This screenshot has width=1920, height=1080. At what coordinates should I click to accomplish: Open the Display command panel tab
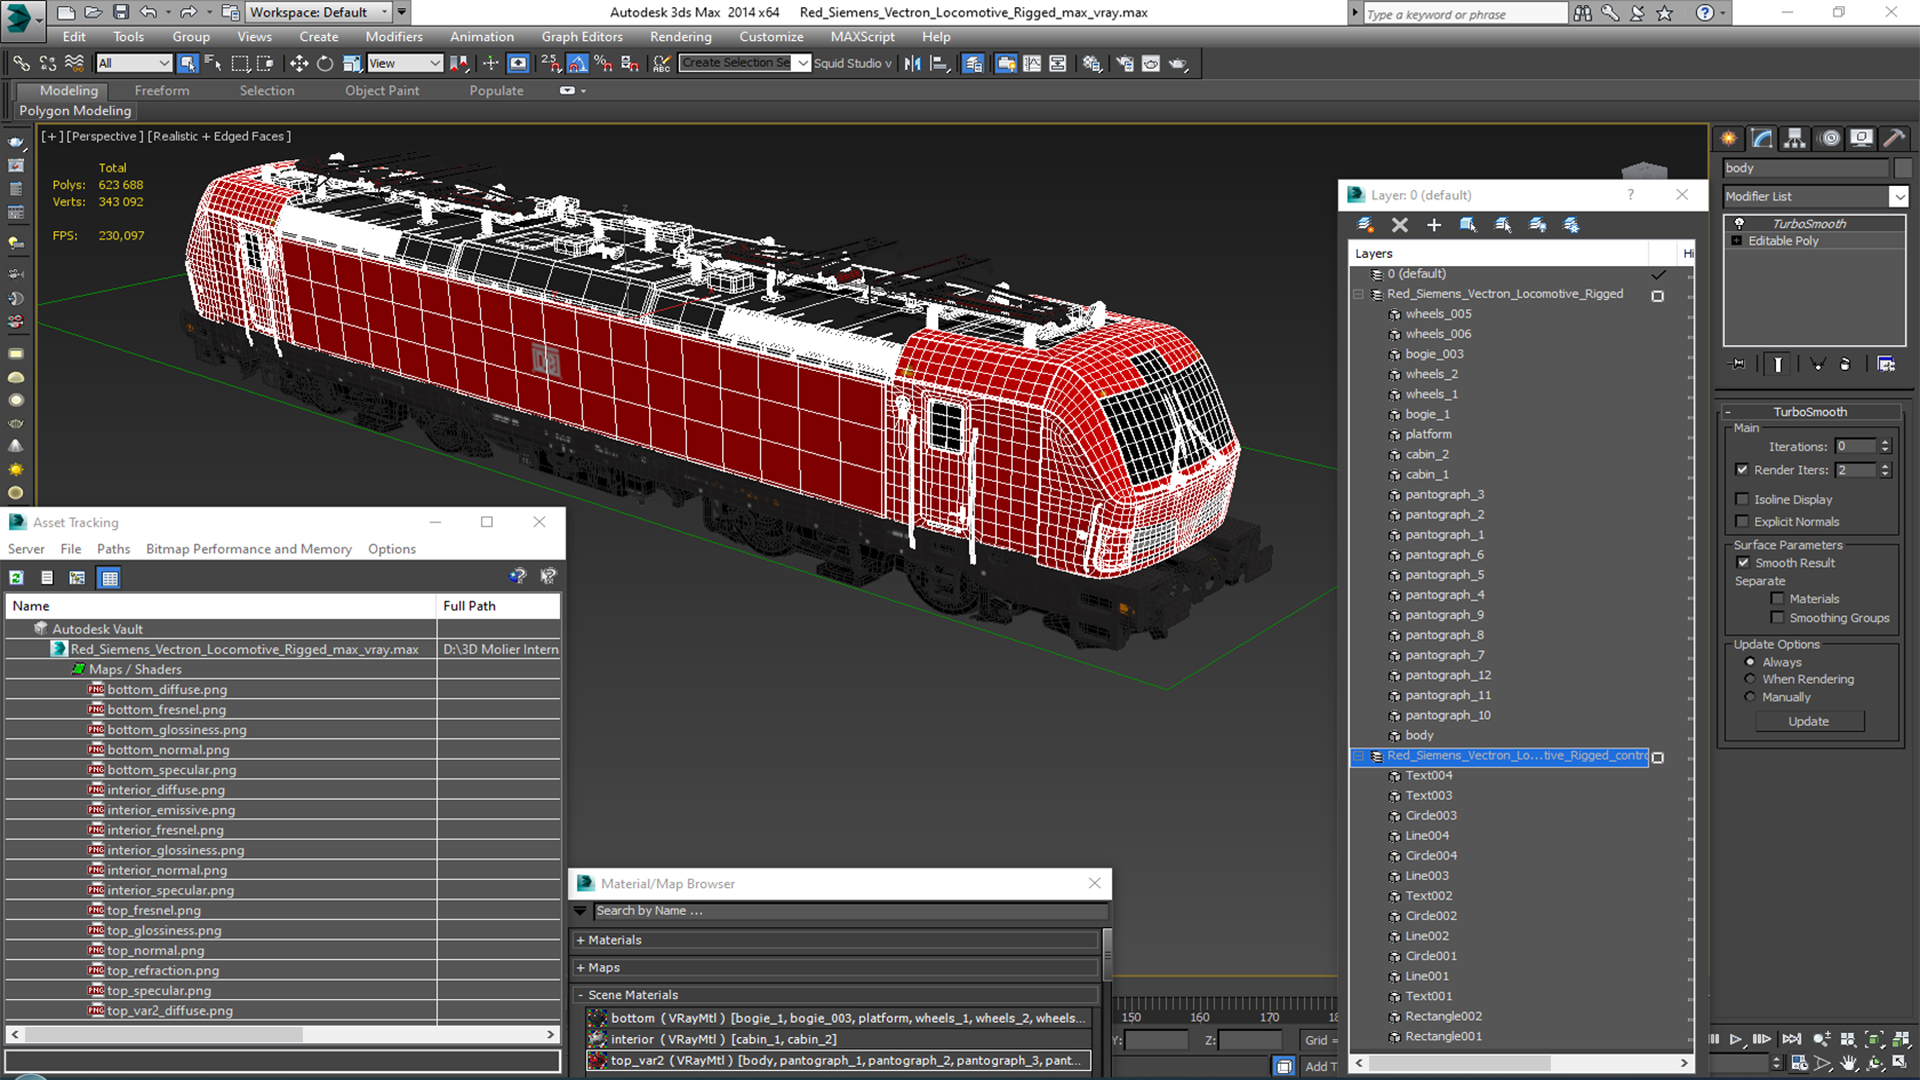(1861, 138)
